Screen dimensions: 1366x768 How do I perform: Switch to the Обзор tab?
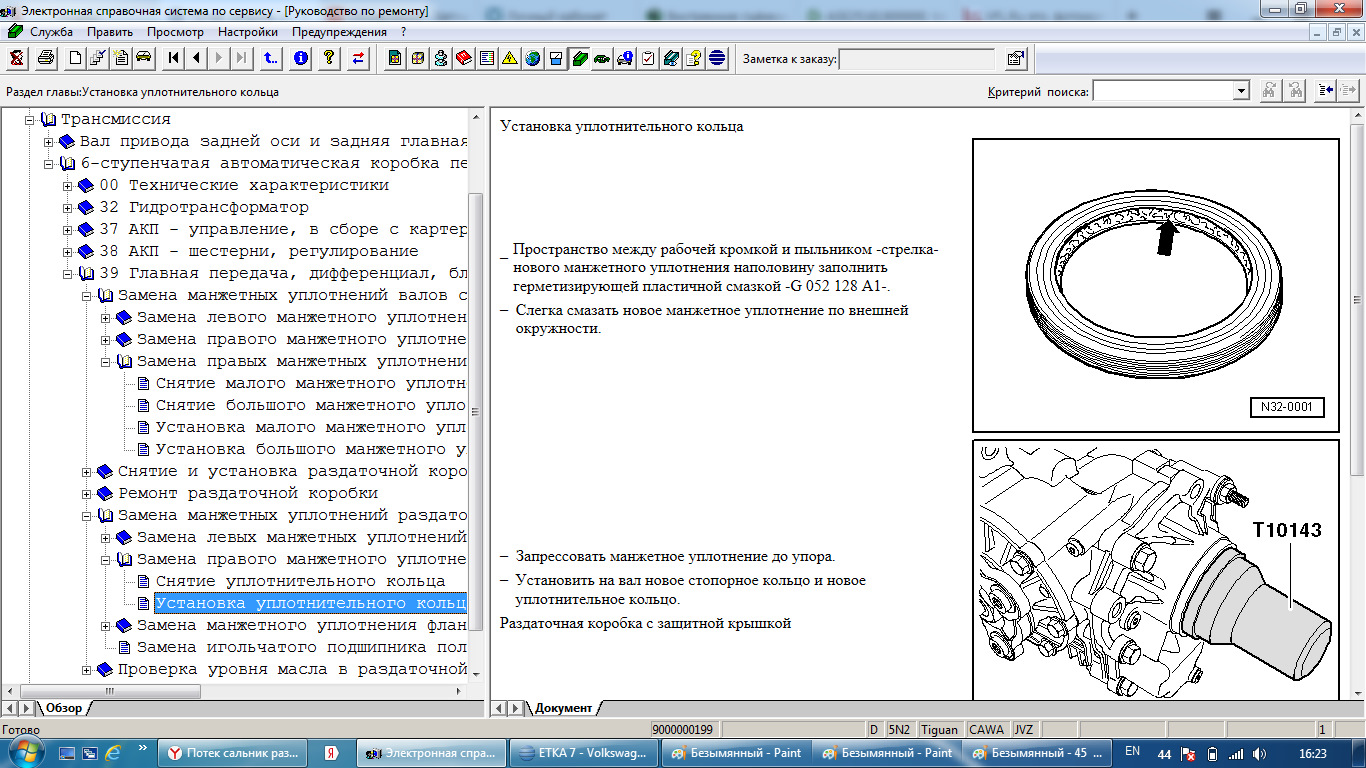63,708
